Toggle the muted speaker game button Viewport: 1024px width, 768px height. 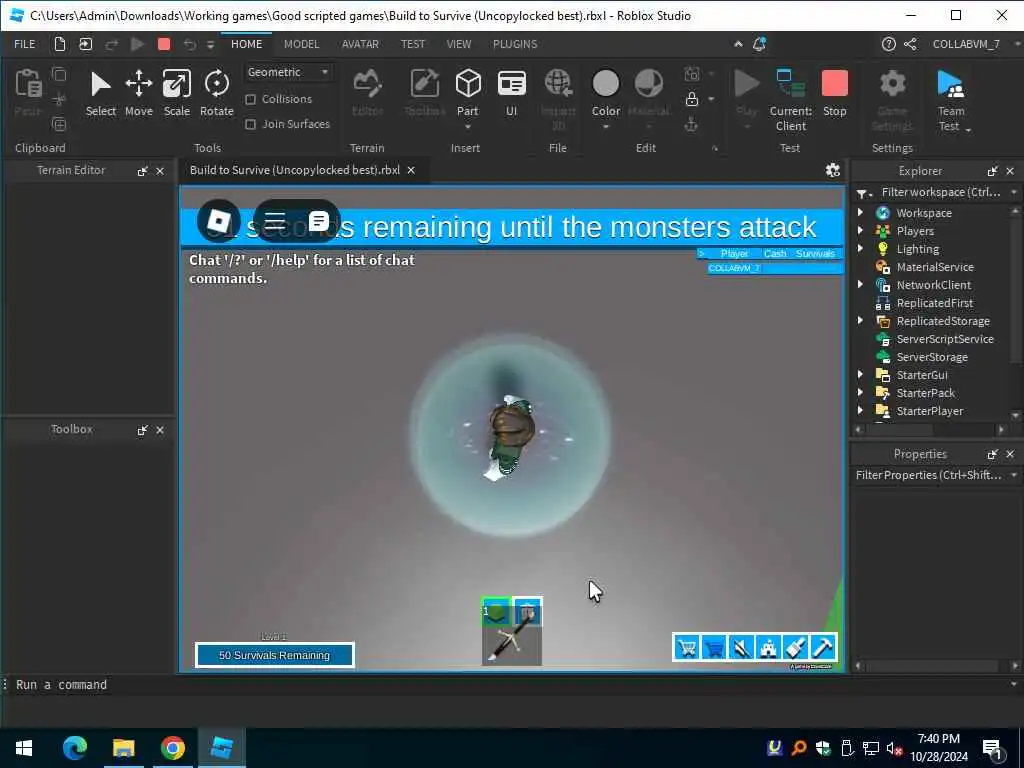pyautogui.click(x=741, y=647)
